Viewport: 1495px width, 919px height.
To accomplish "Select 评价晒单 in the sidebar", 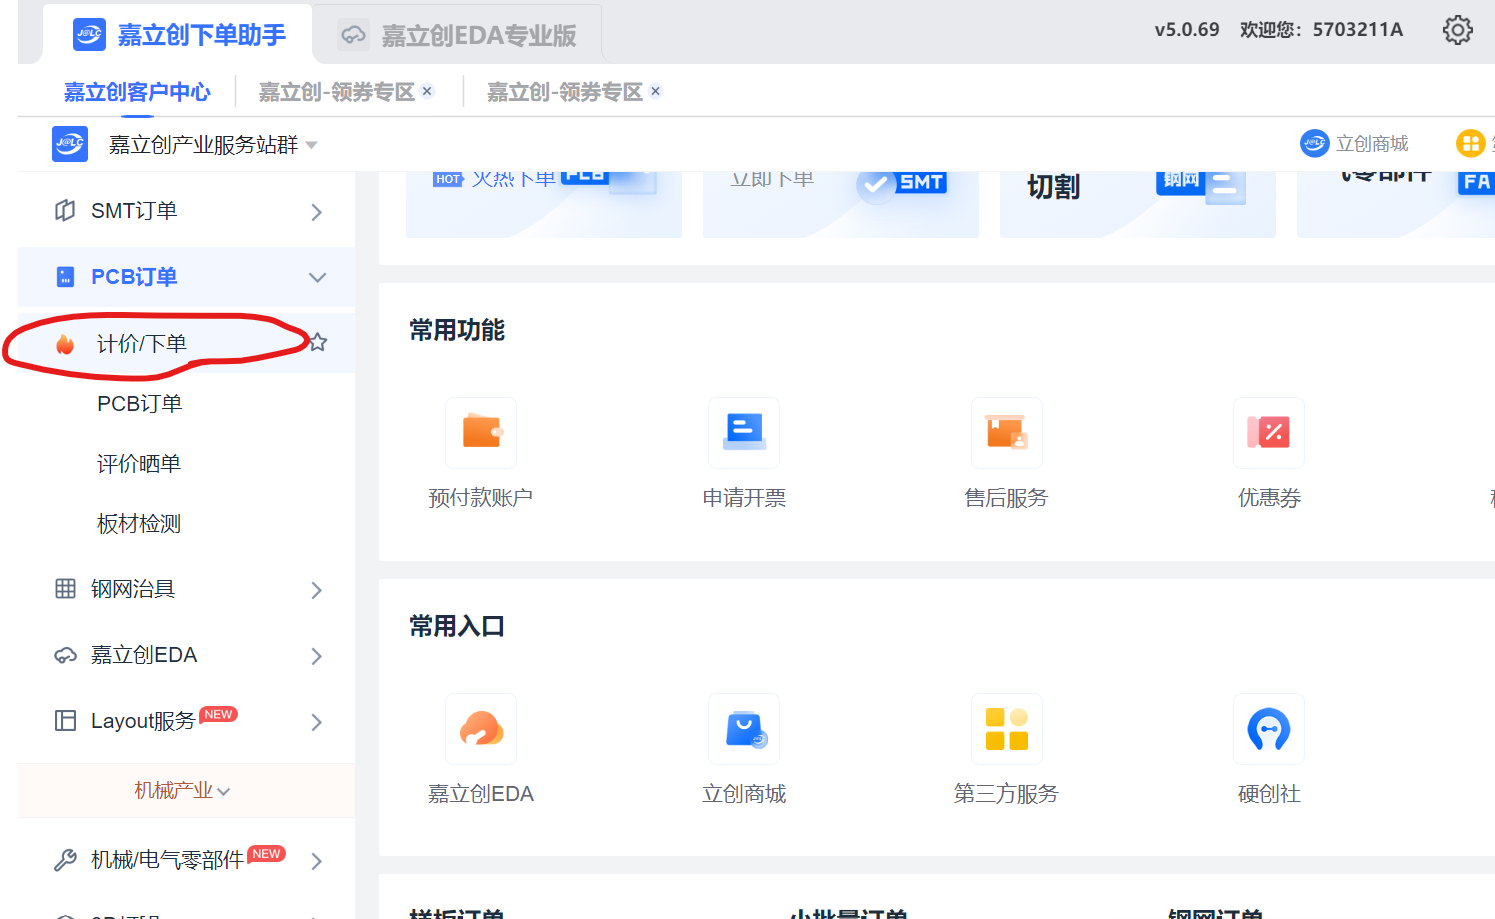I will 139,464.
